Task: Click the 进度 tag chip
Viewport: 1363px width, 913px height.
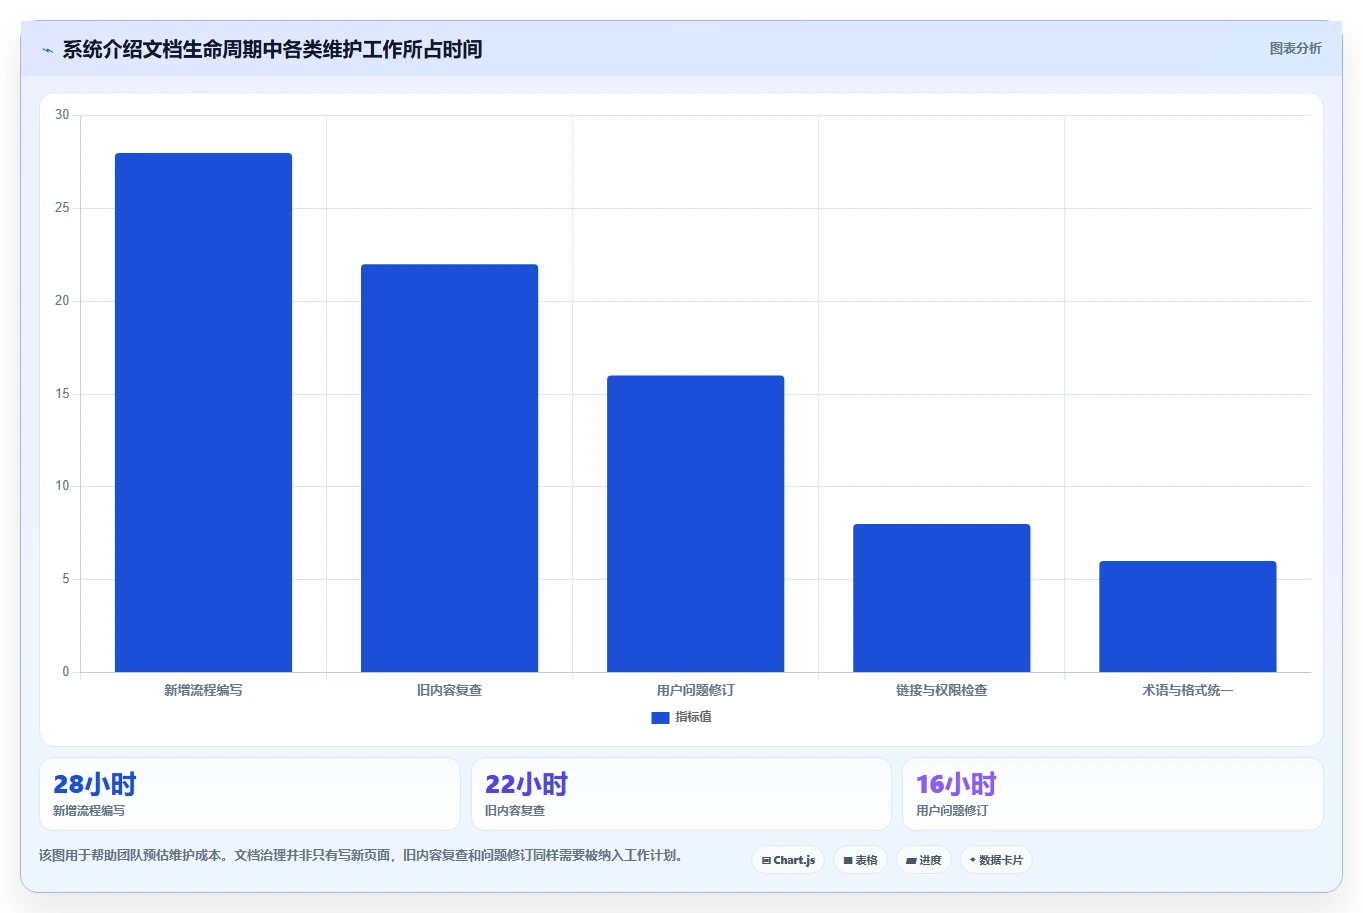Action: (x=923, y=860)
